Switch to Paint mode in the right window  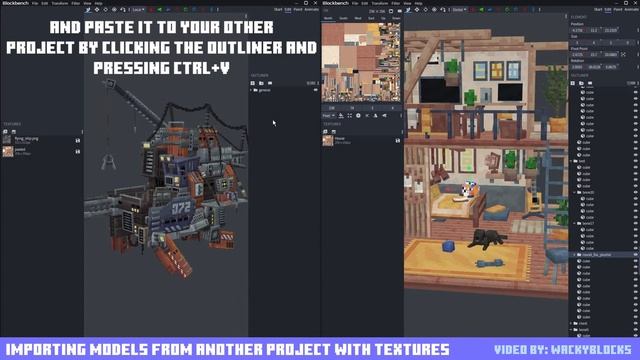click(618, 9)
